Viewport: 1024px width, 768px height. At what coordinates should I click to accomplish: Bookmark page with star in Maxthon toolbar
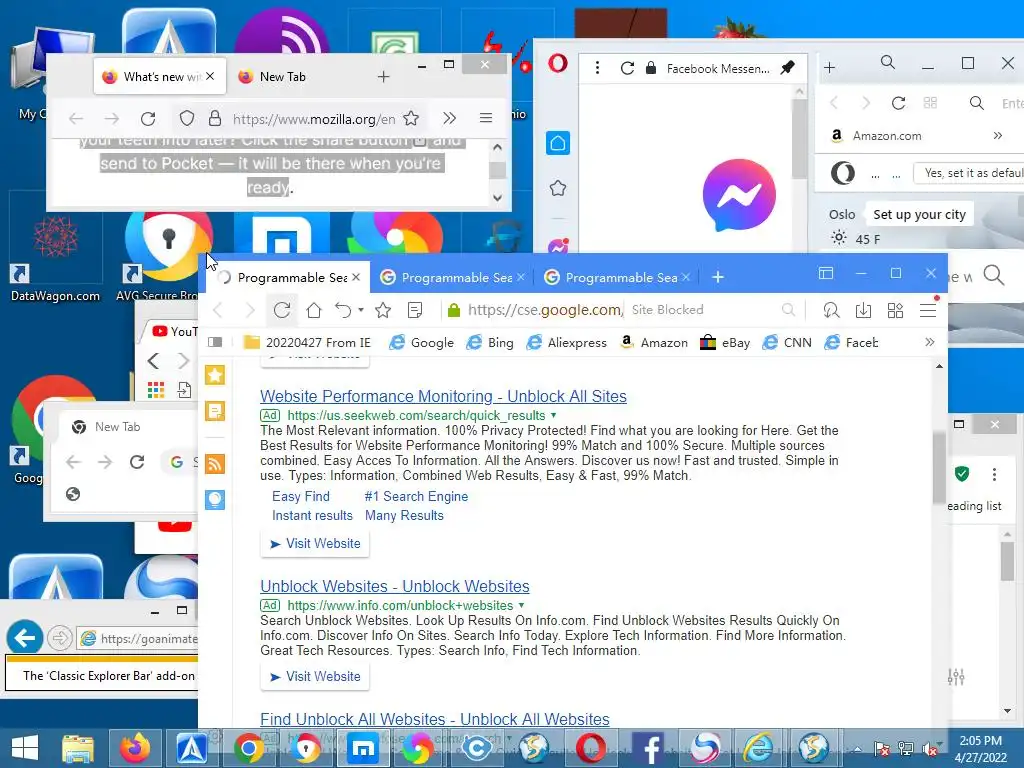click(x=383, y=310)
